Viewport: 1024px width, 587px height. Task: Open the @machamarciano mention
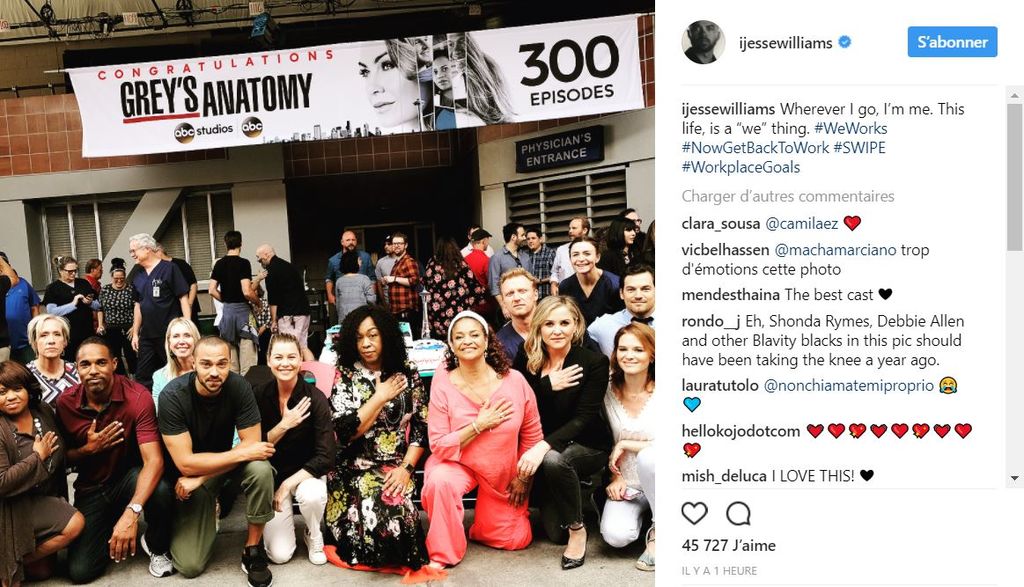click(835, 249)
